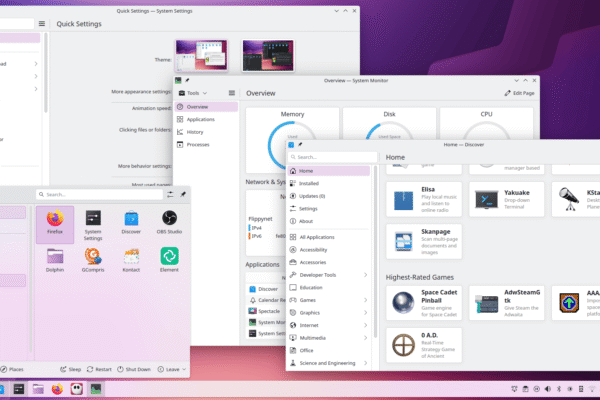Open Dolphin file manager in launcher
The height and width of the screenshot is (400, 600).
point(55,260)
